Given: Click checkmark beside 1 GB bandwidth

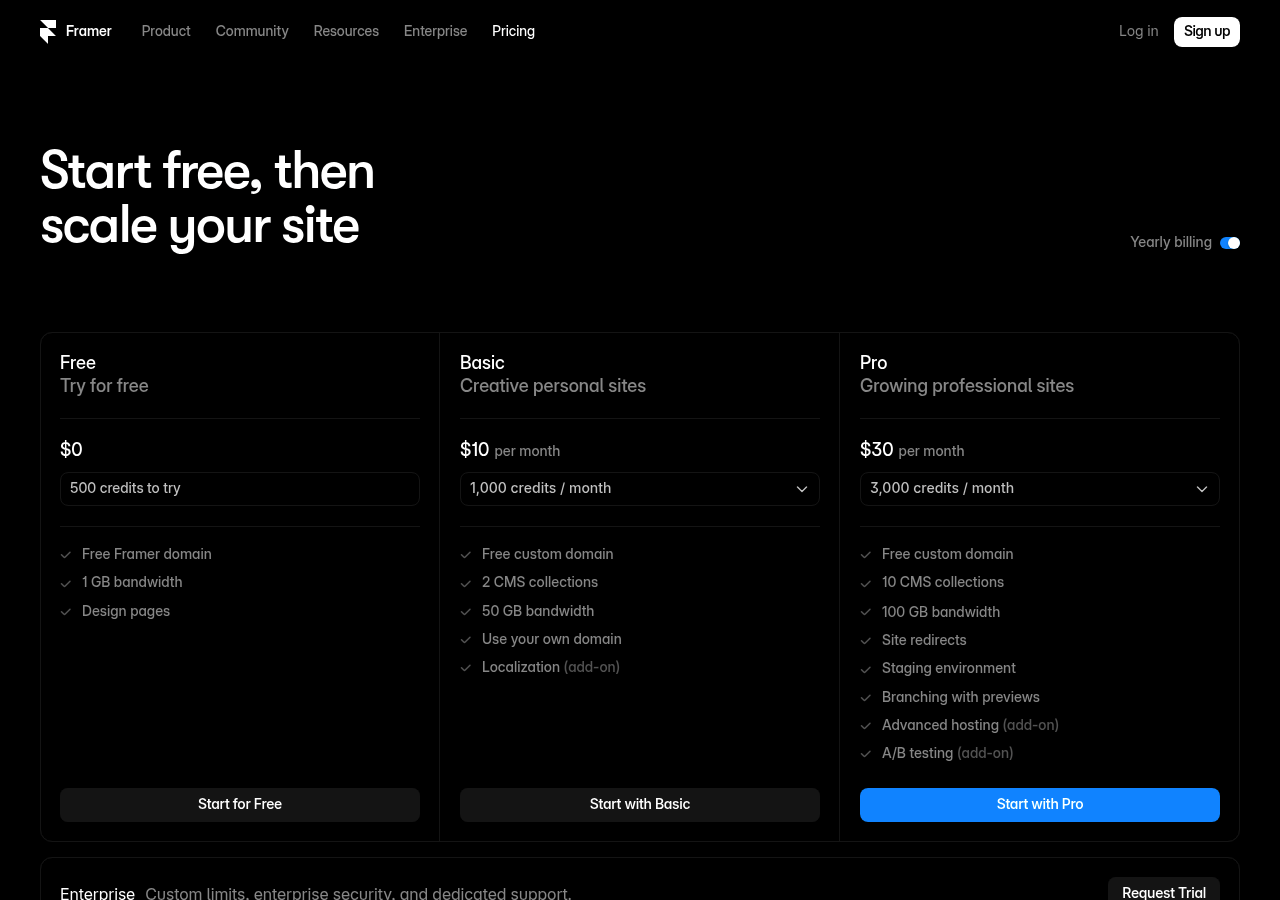Looking at the screenshot, I should (66, 583).
